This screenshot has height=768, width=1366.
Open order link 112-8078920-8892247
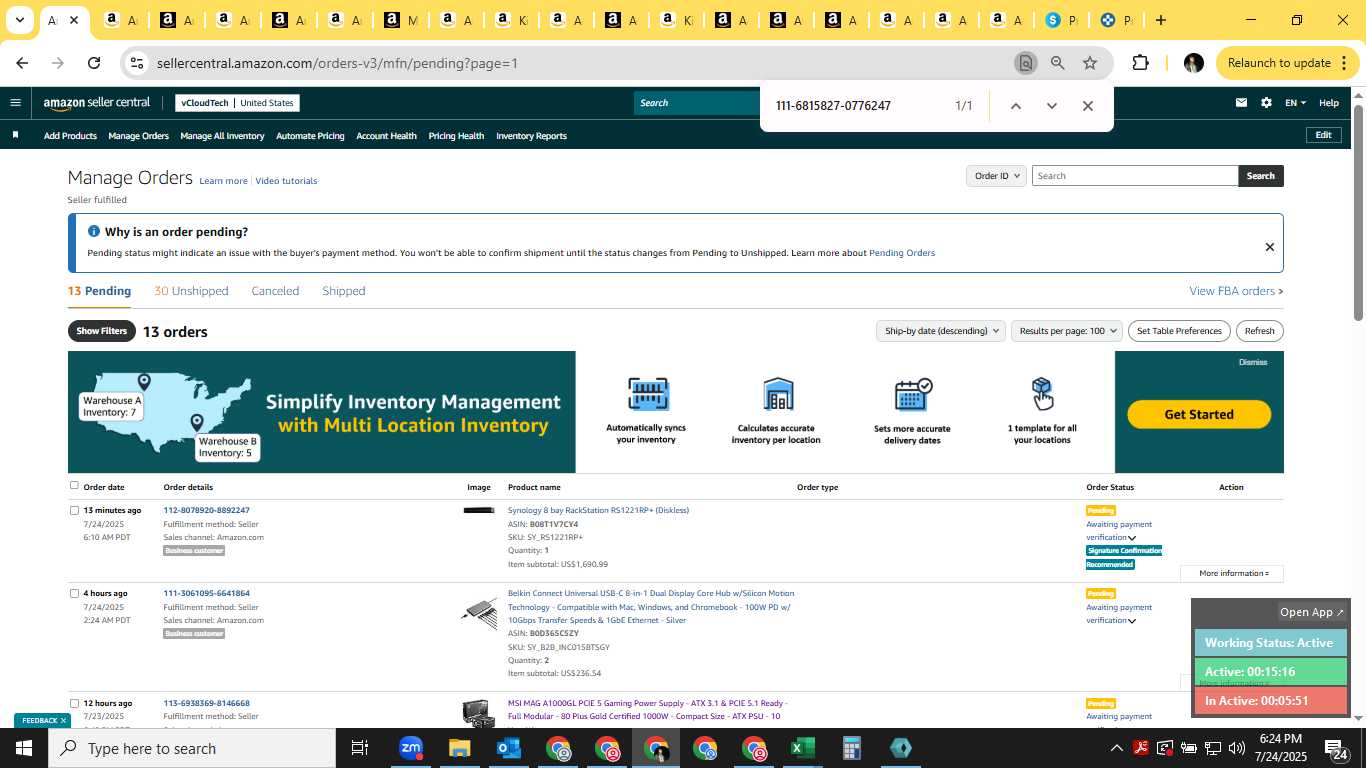[206, 510]
